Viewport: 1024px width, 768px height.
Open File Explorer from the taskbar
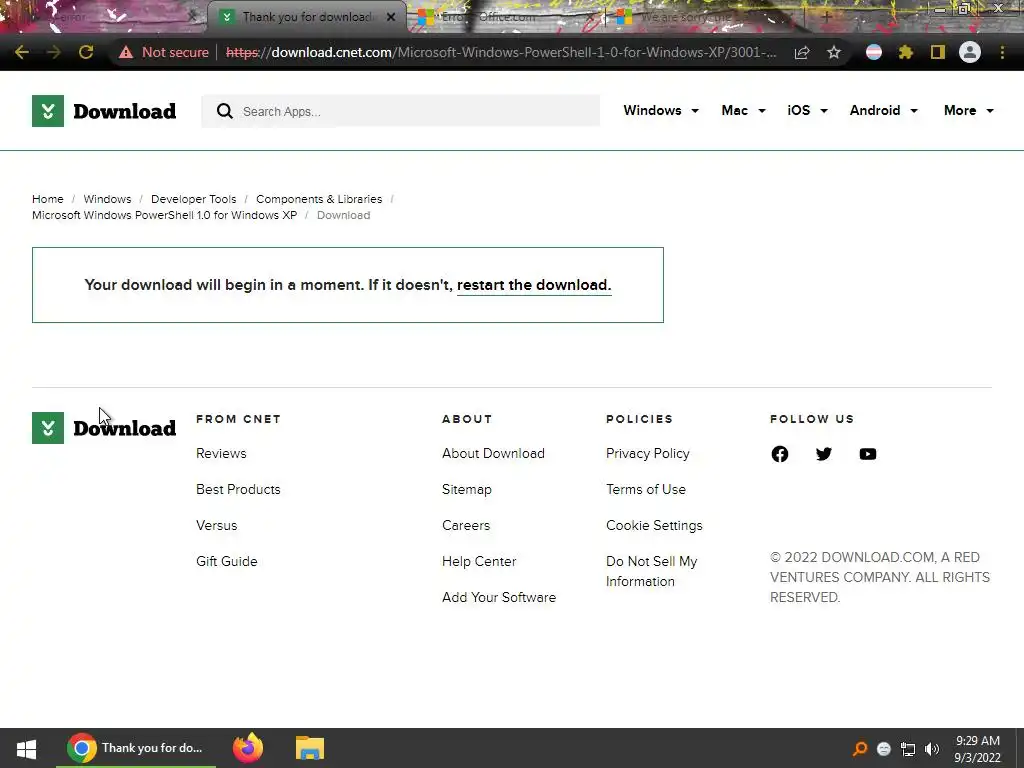(310, 748)
